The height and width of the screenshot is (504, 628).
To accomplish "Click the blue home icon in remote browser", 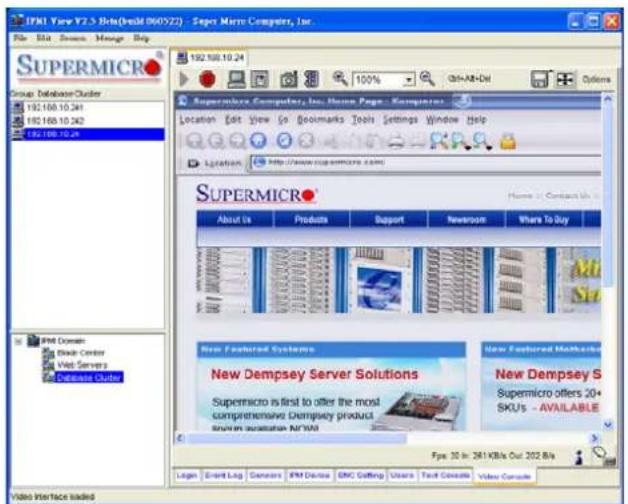I will 258,141.
